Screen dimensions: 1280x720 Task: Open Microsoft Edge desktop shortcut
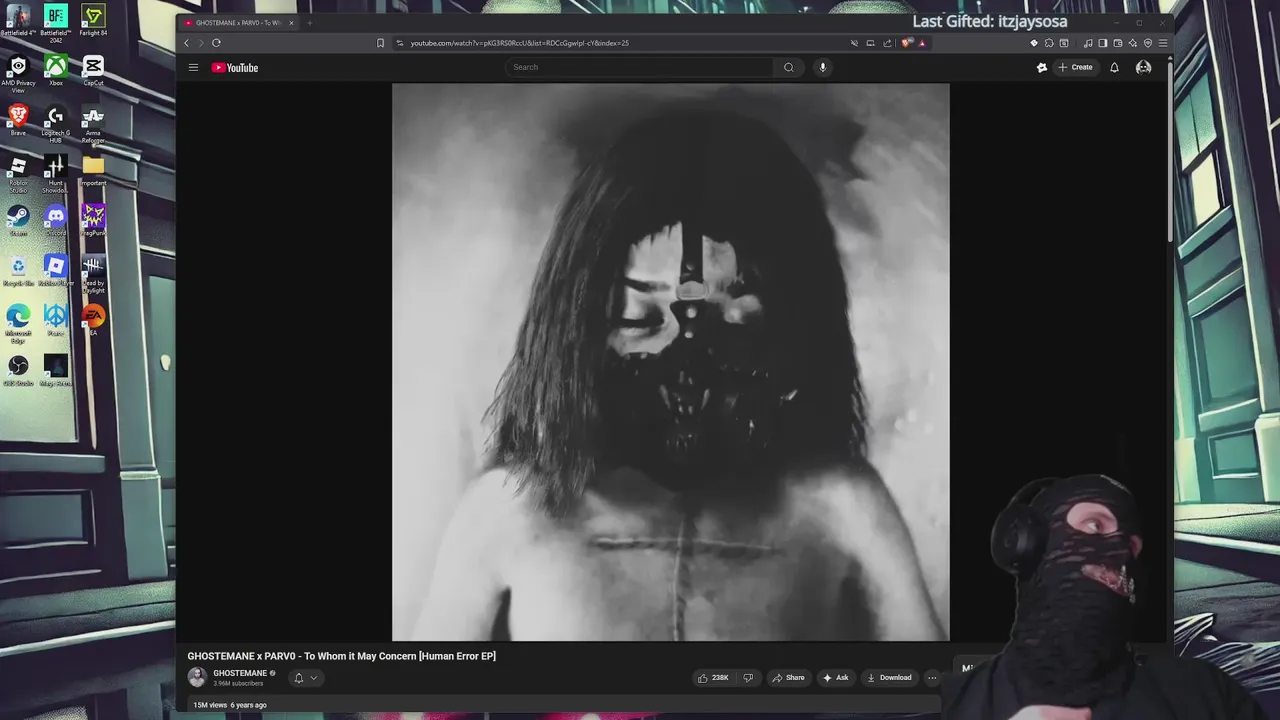click(18, 324)
